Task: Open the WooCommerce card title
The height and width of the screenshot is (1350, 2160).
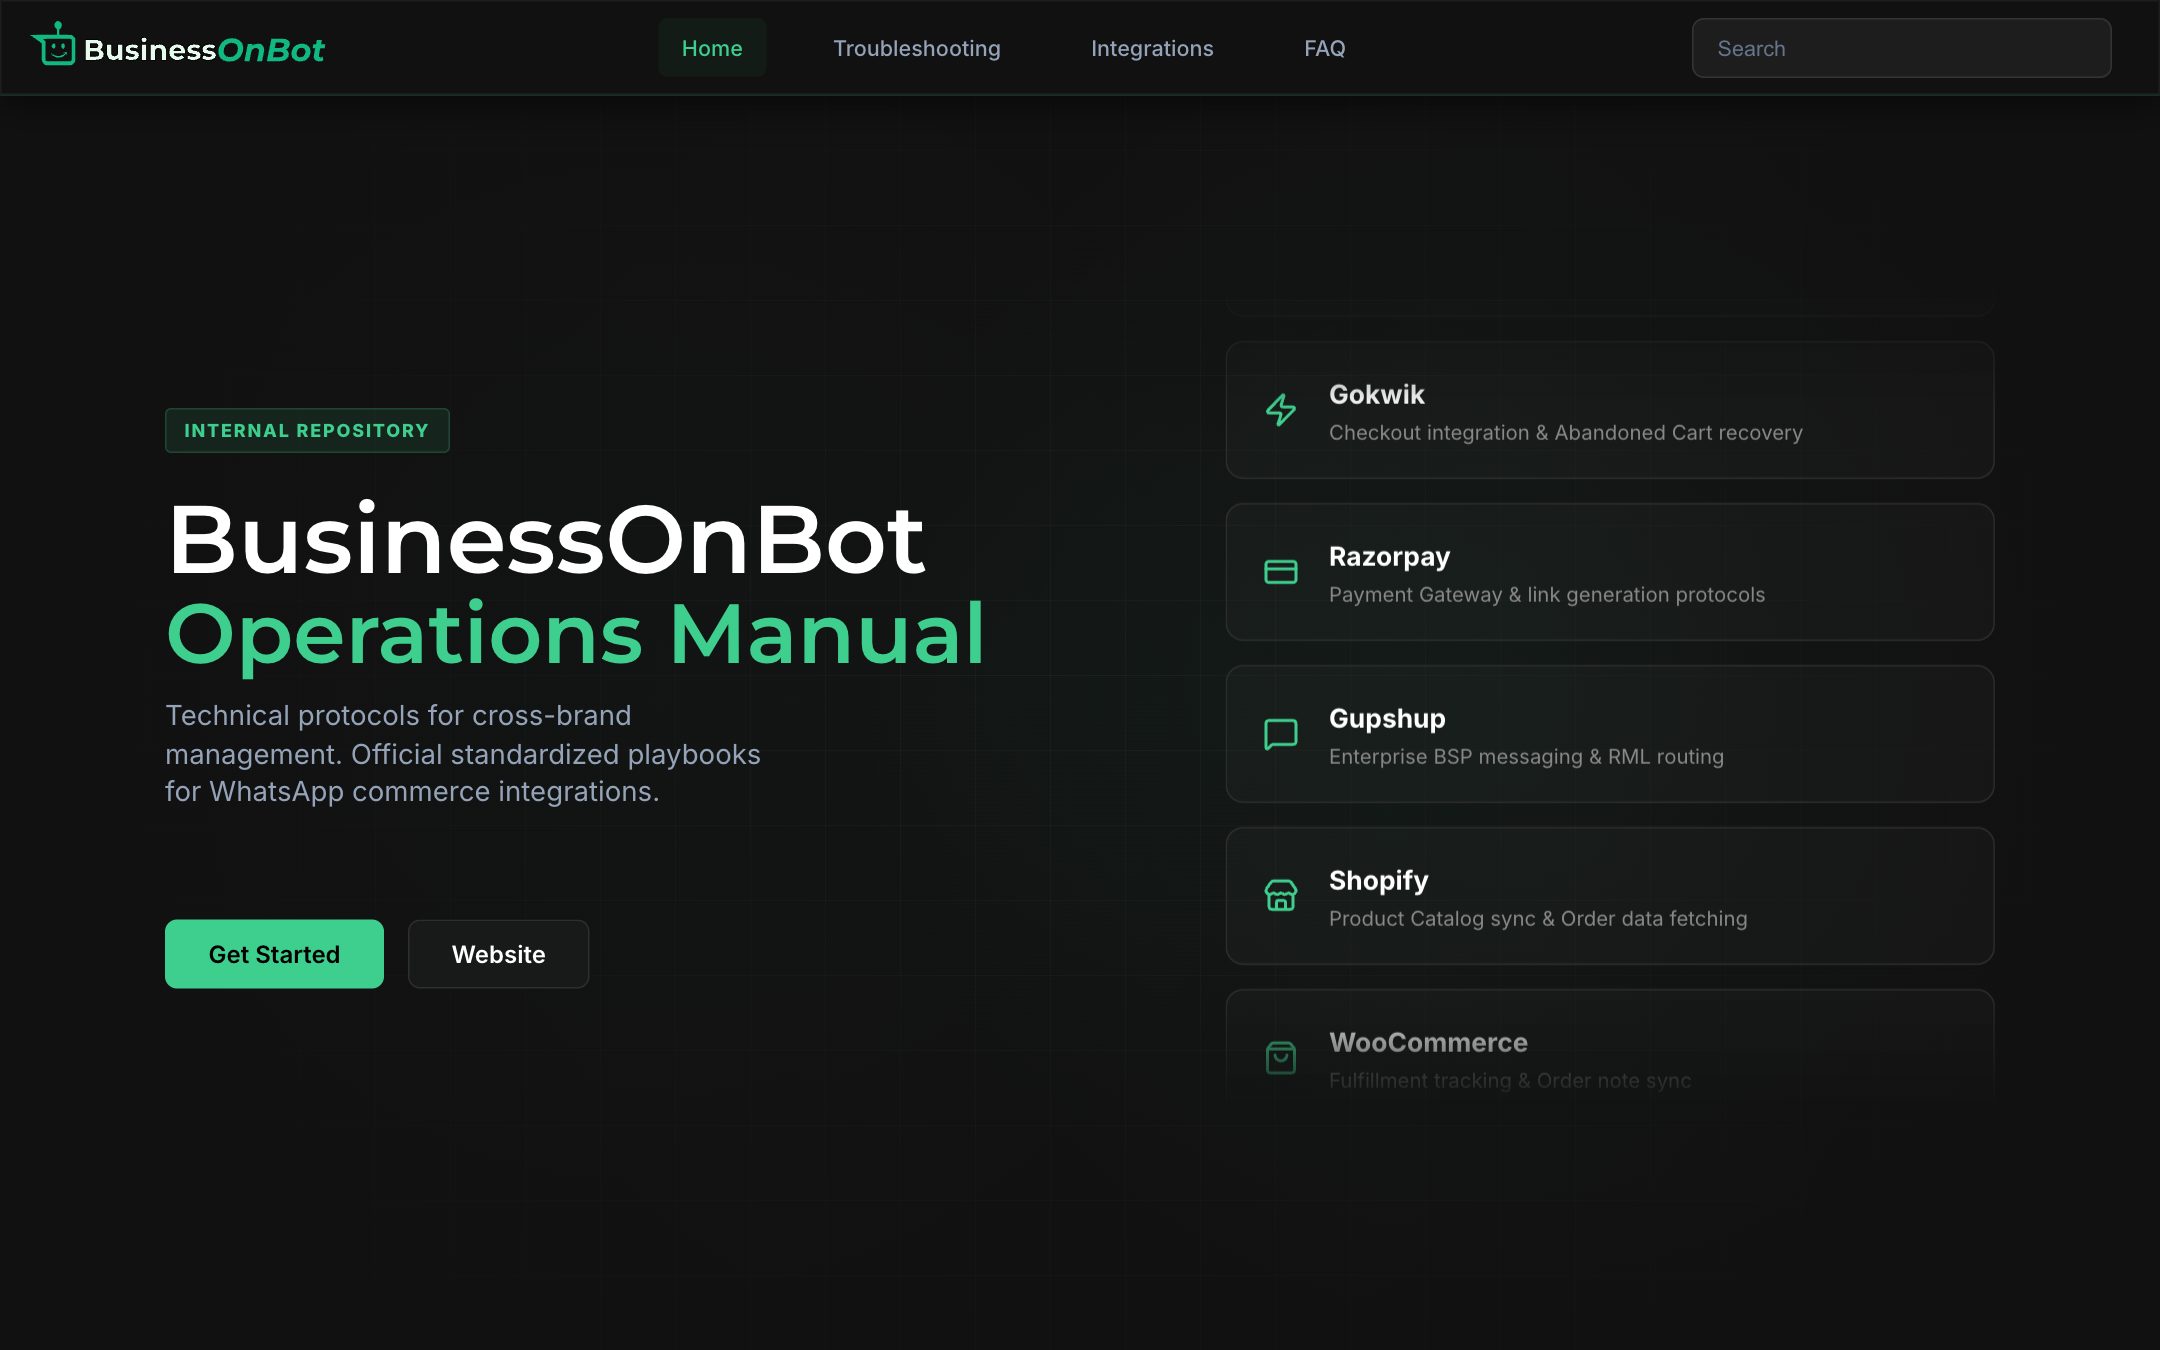Action: (1428, 1042)
